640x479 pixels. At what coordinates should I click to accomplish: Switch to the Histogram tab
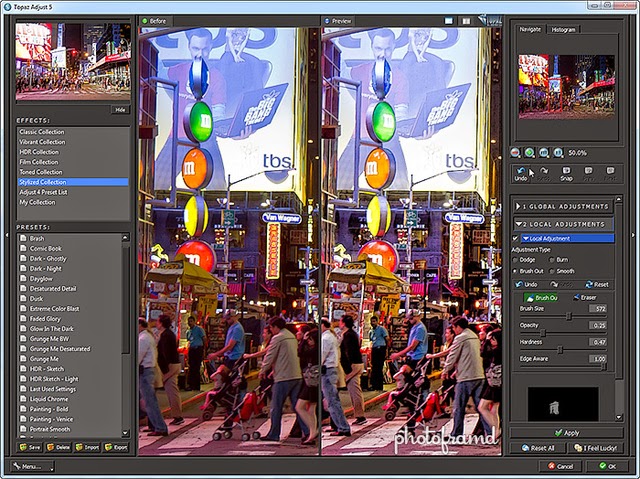tap(562, 31)
